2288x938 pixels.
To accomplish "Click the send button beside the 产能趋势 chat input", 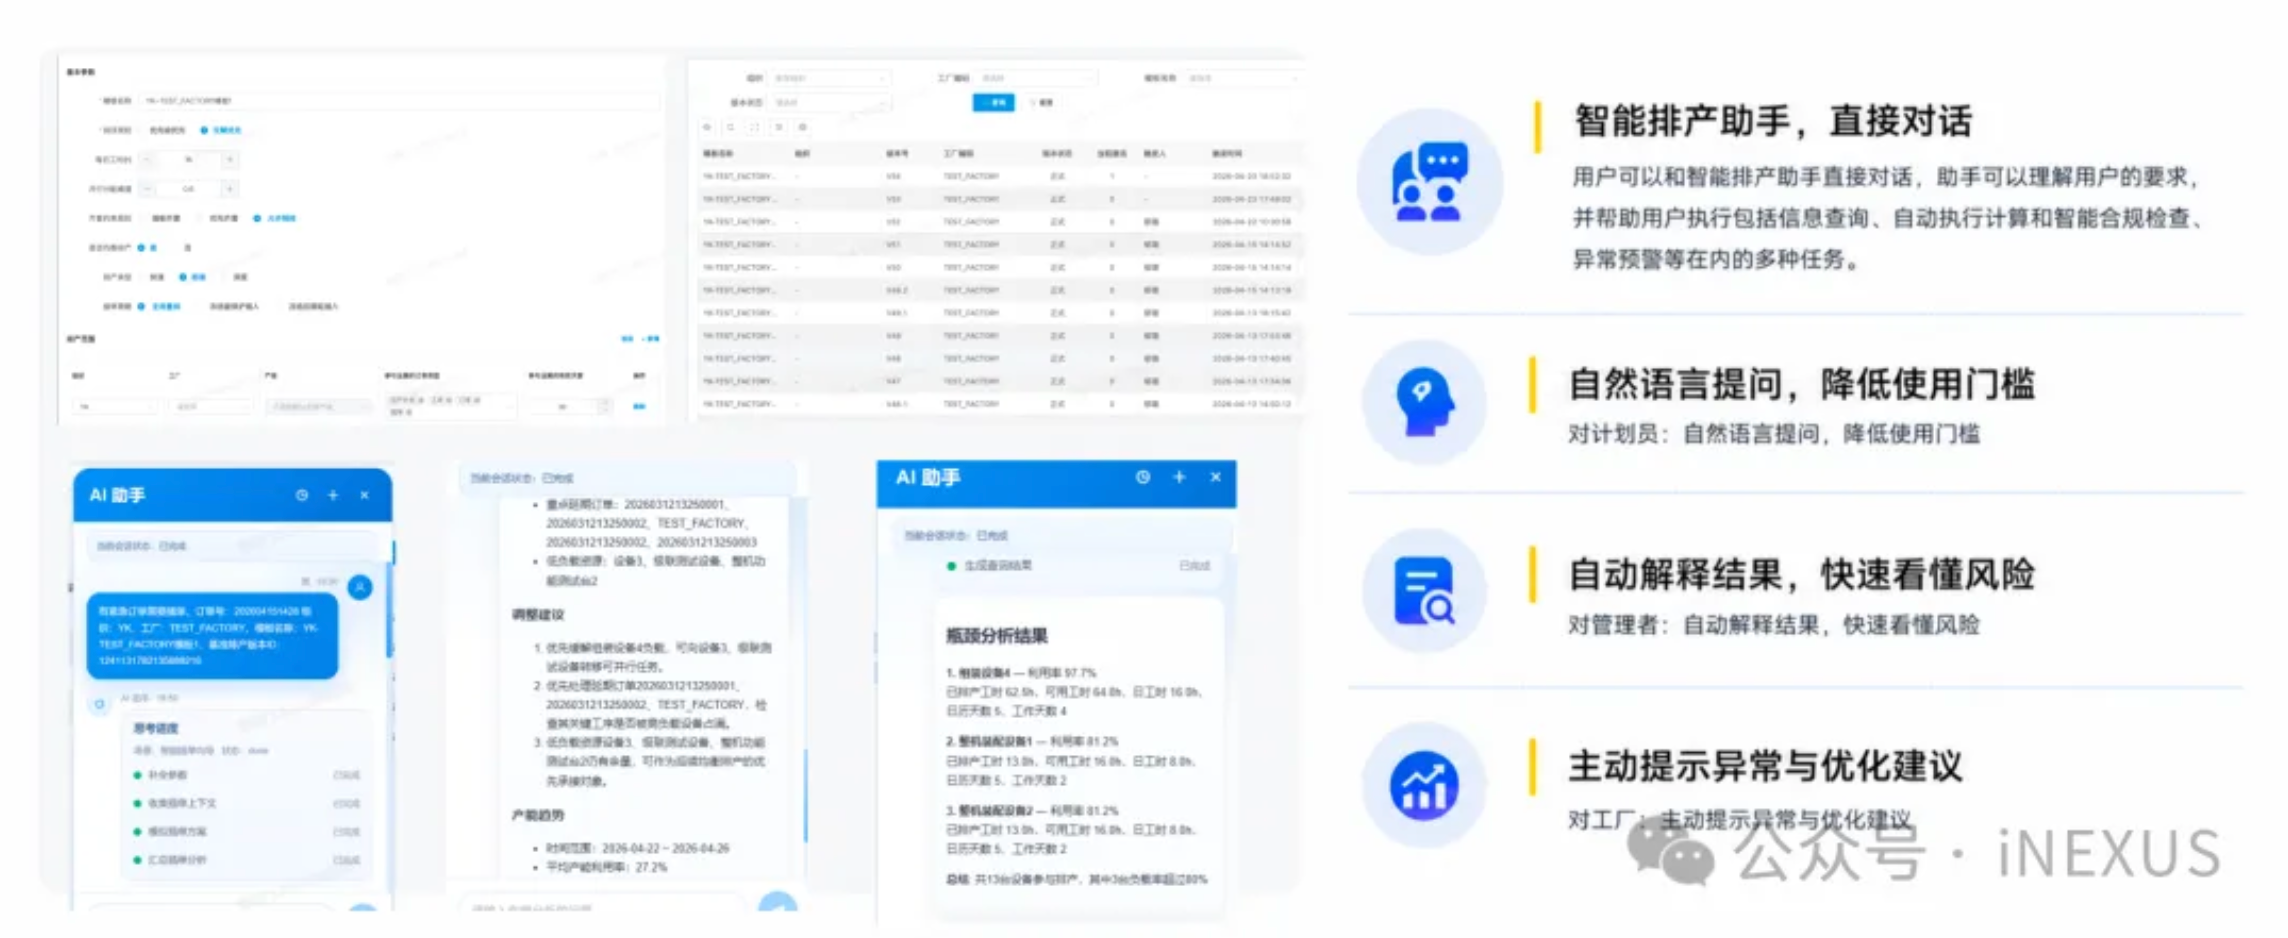I will click(x=777, y=902).
